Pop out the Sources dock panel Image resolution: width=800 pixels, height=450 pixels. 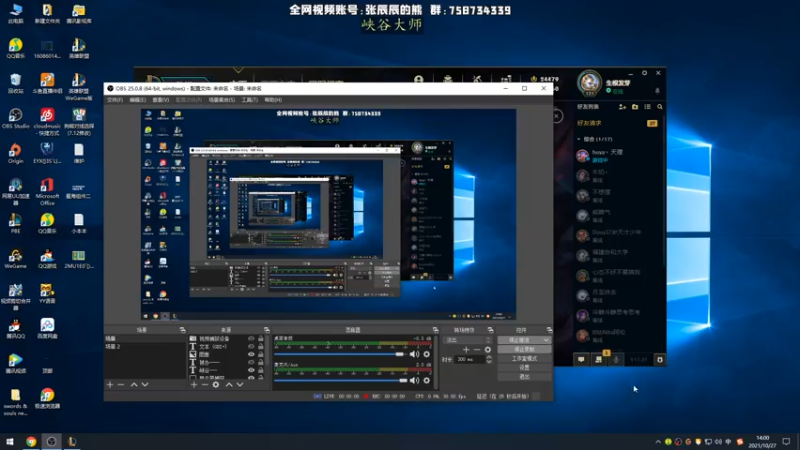(x=266, y=330)
